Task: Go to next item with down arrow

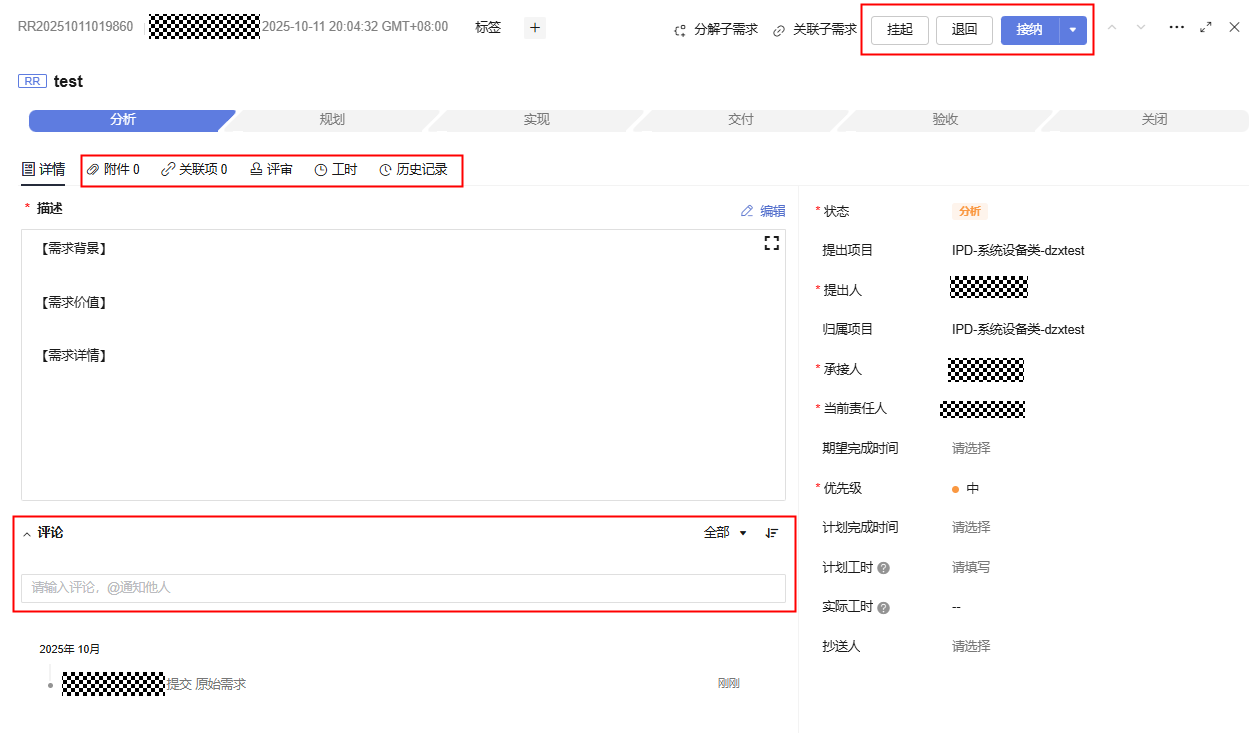Action: [1141, 28]
